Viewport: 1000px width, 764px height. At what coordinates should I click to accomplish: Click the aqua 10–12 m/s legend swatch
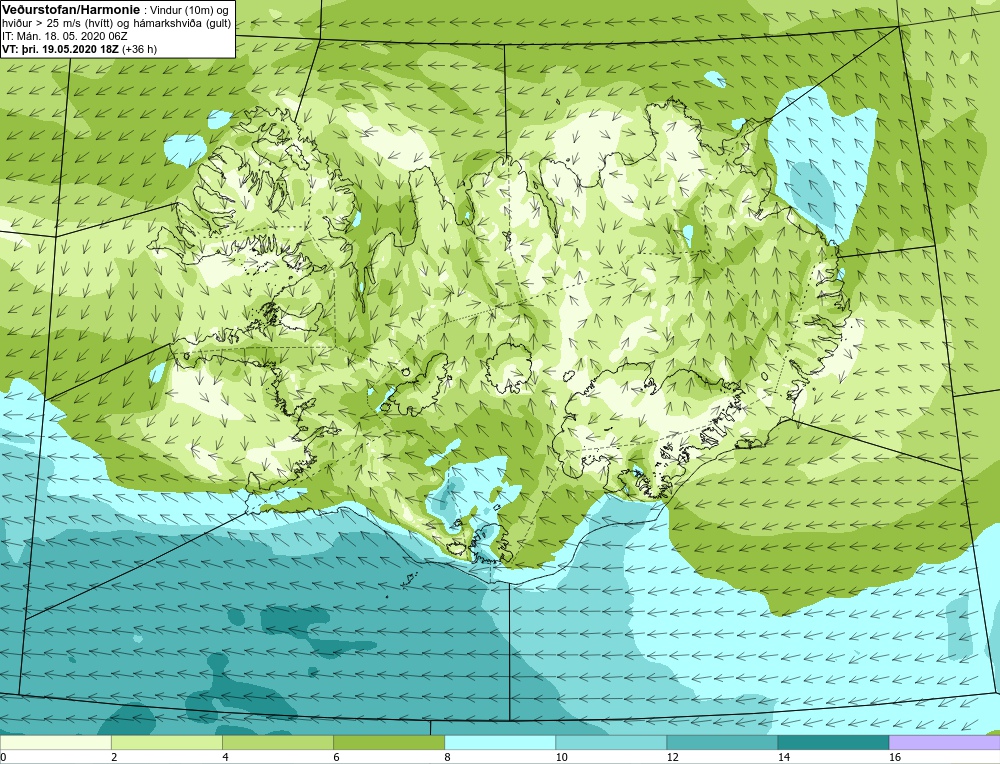(x=611, y=742)
